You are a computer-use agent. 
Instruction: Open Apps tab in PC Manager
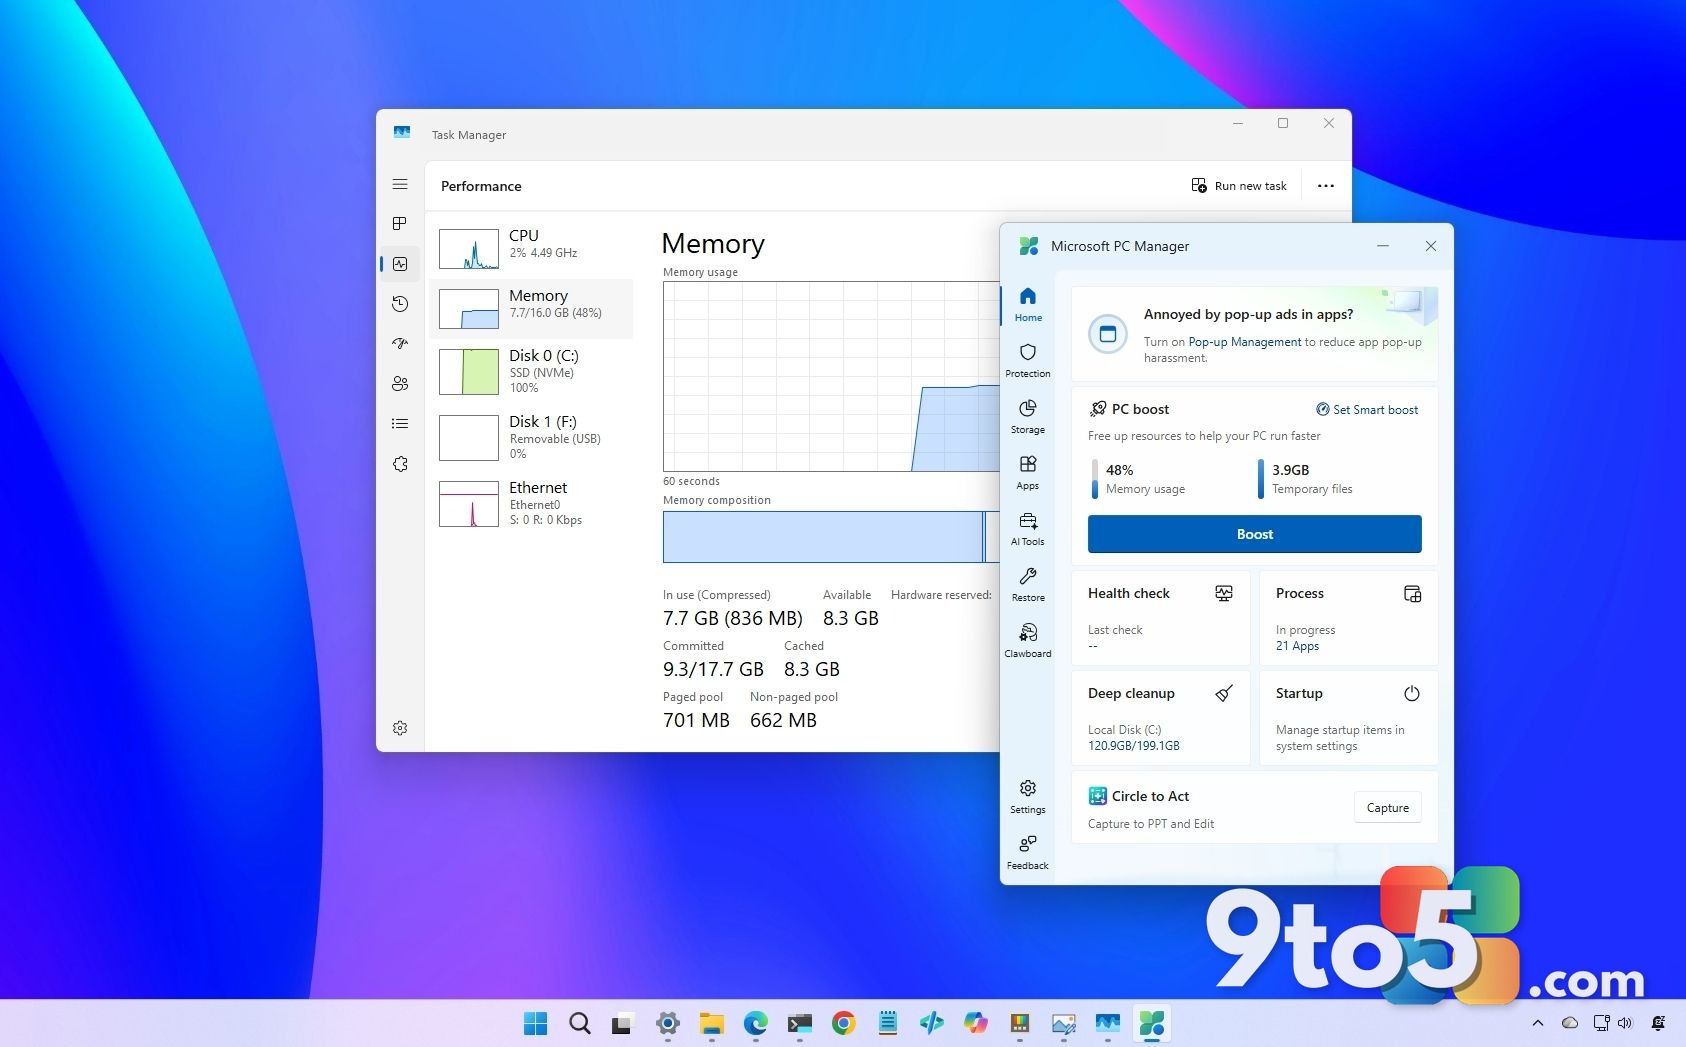coord(1028,472)
